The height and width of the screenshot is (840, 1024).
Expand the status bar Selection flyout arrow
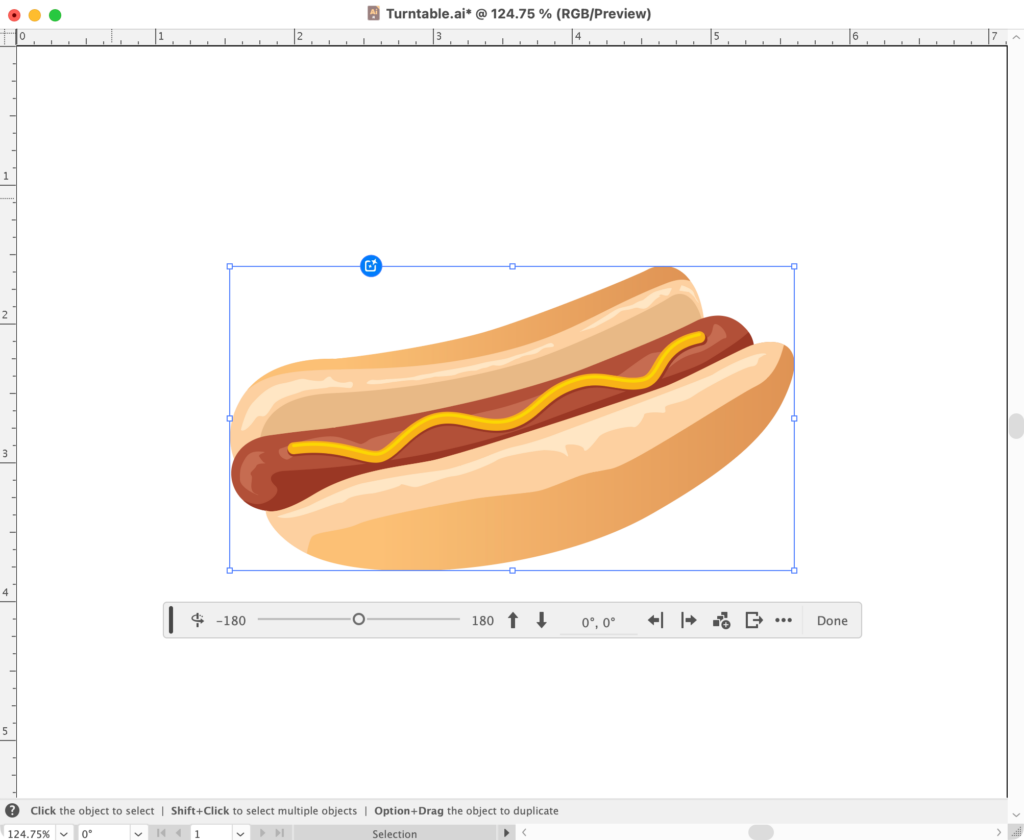pyautogui.click(x=506, y=833)
